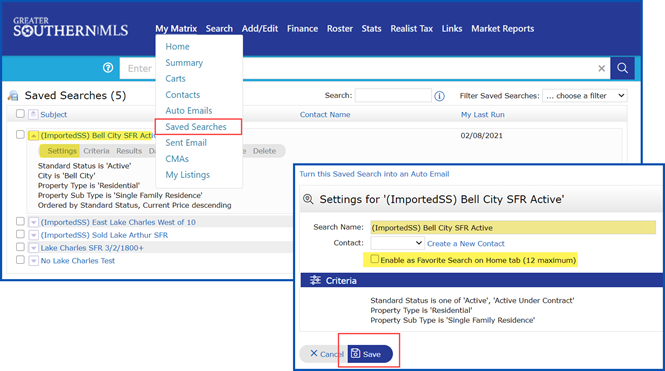Click the search info icon
Viewport: 665px width, 371px height.
point(439,96)
